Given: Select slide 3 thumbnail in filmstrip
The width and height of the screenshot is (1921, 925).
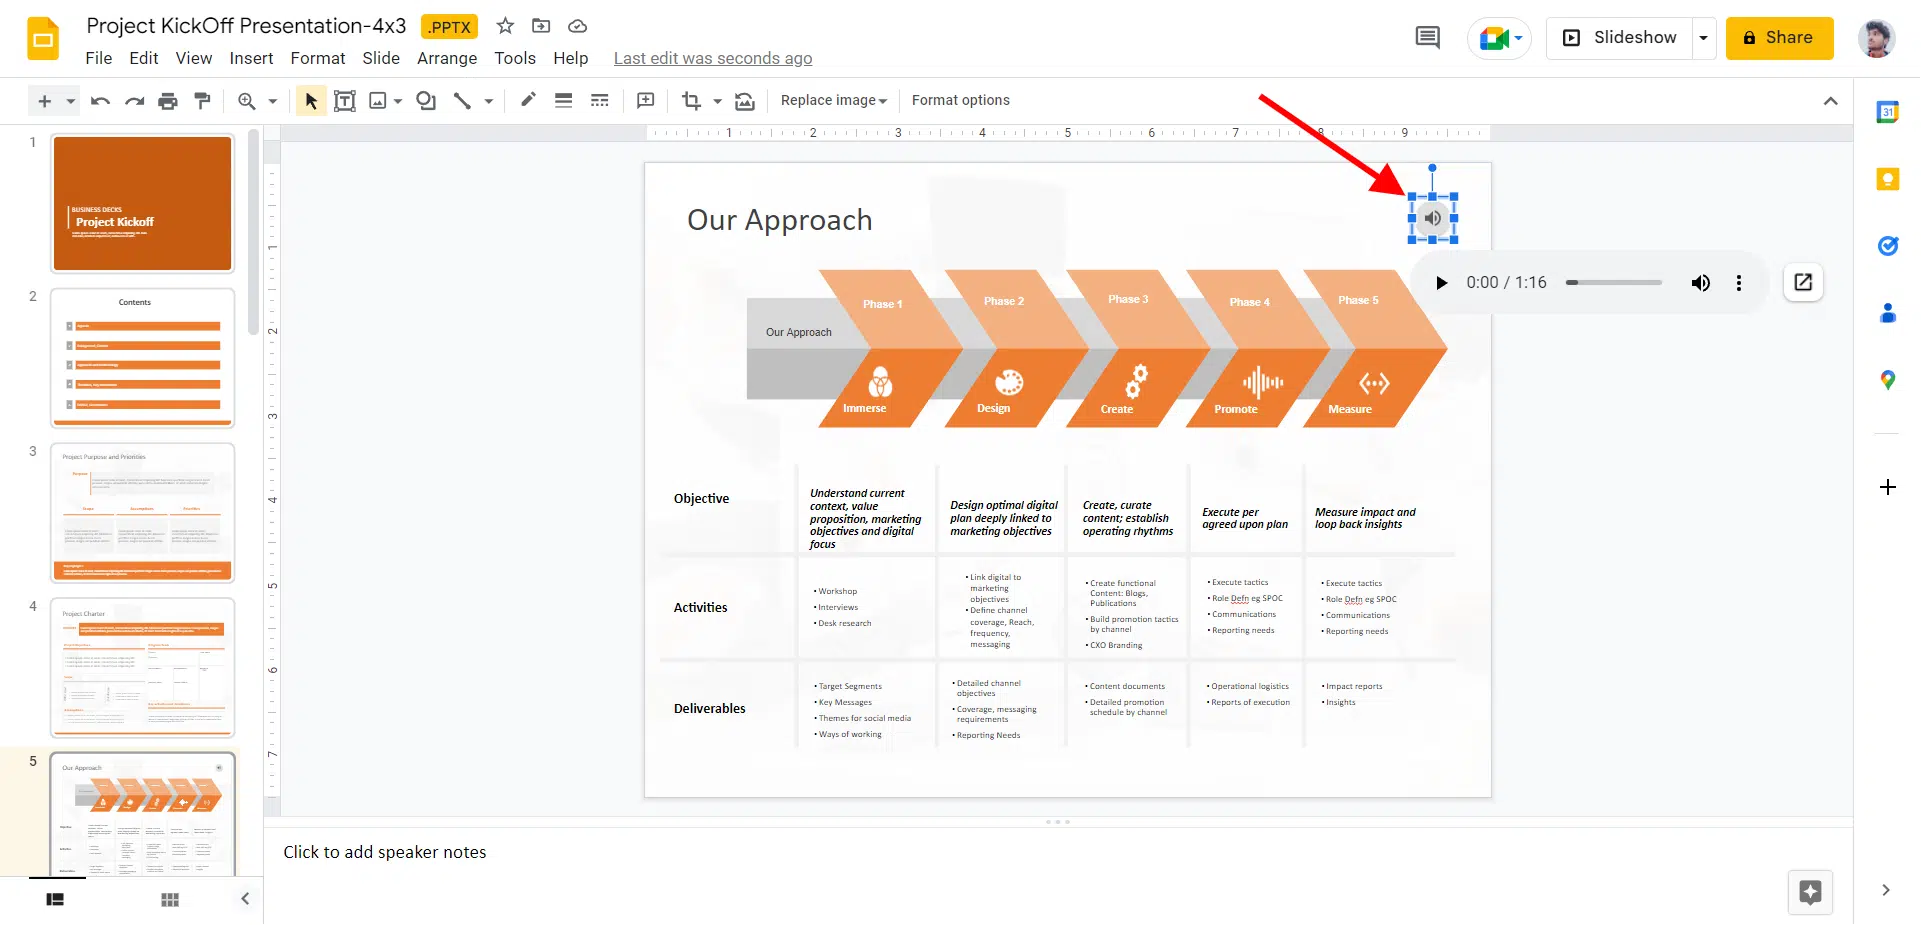Looking at the screenshot, I should [x=143, y=513].
